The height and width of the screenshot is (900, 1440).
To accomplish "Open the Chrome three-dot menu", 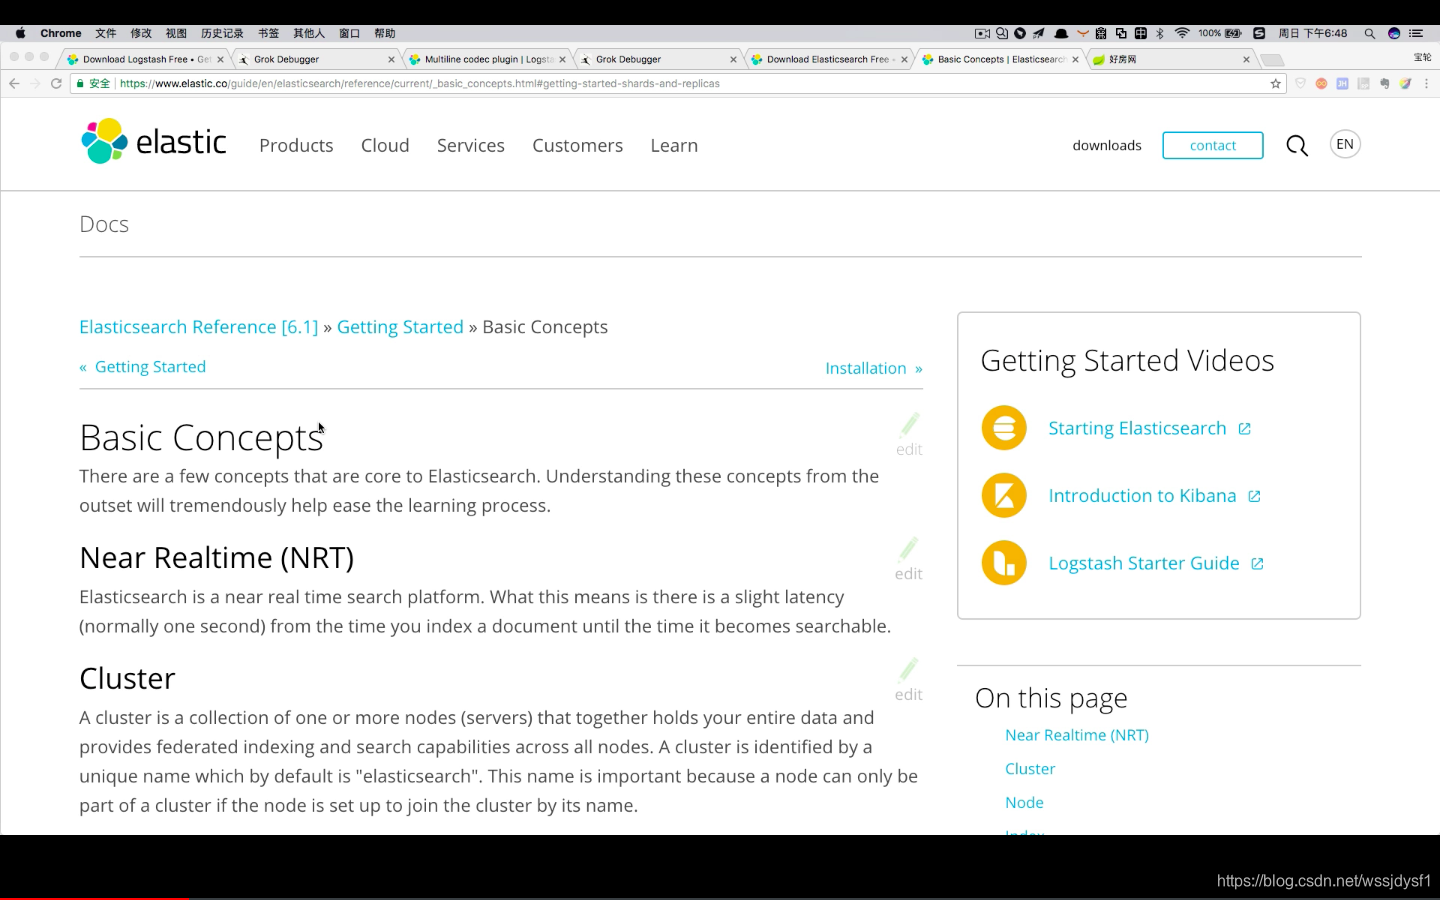I will tap(1427, 84).
